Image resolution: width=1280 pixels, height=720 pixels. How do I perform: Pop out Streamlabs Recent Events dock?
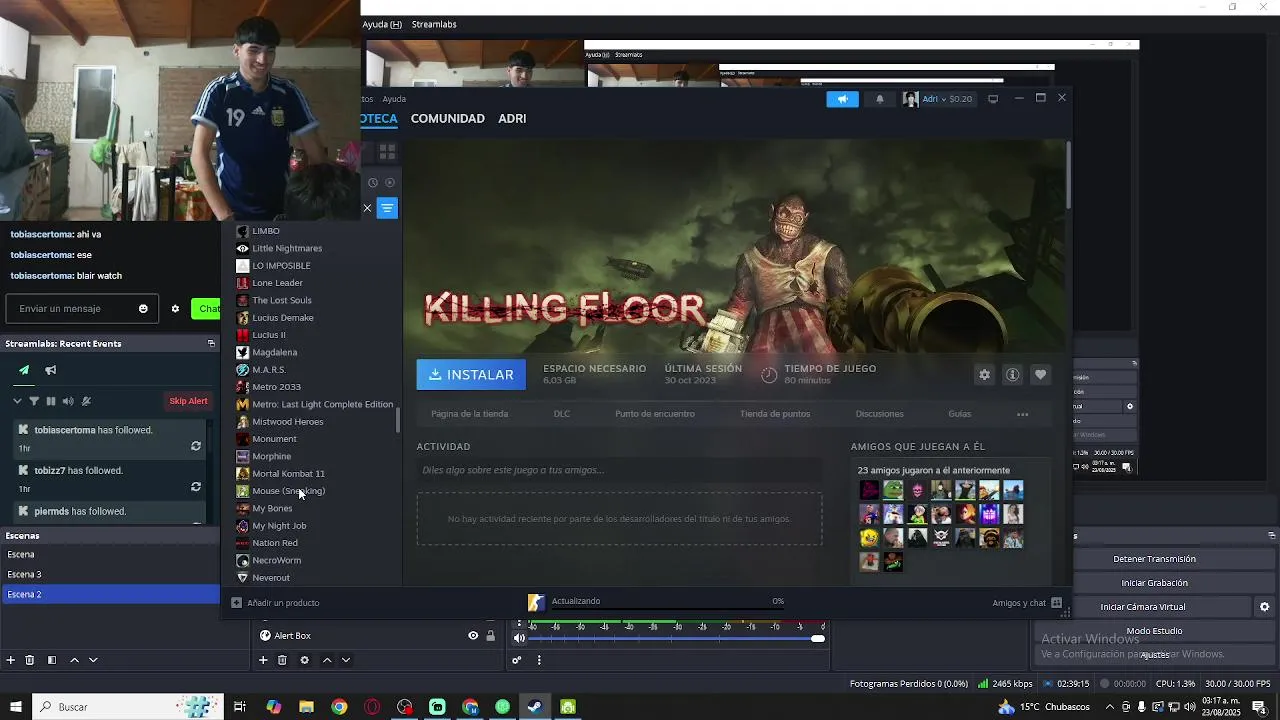pos(211,343)
